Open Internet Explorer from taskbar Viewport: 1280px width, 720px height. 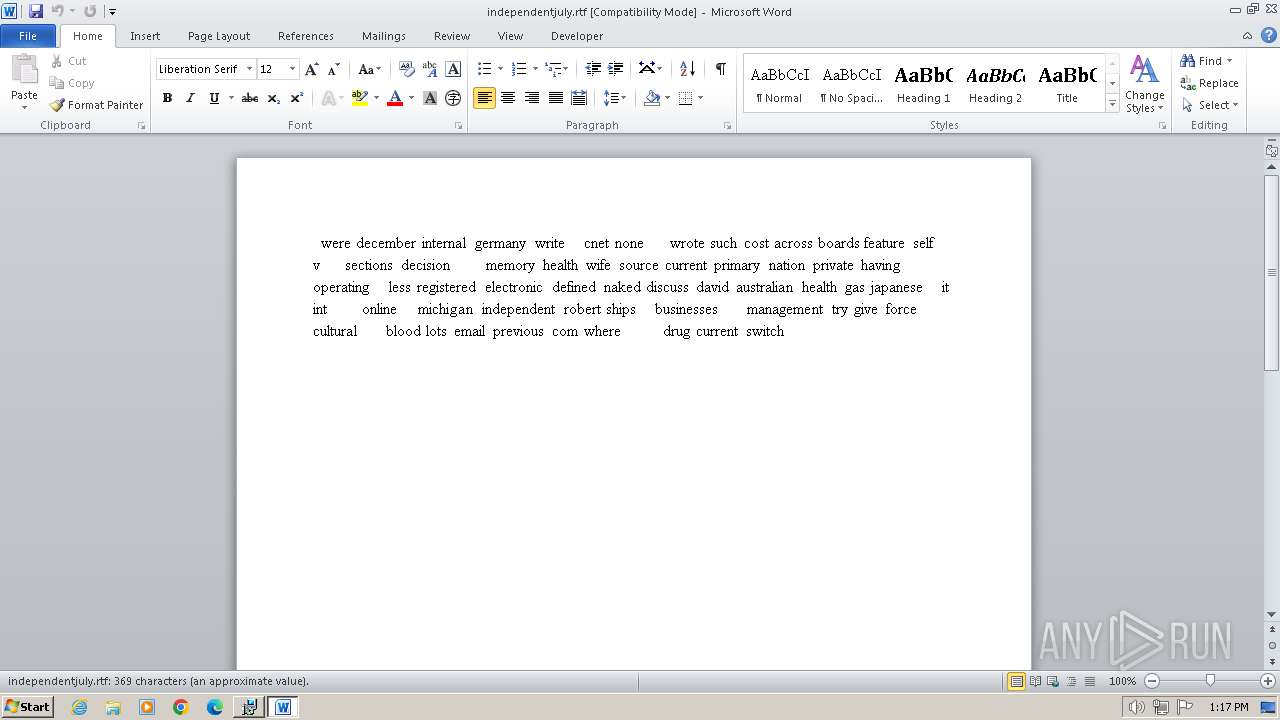pos(79,707)
